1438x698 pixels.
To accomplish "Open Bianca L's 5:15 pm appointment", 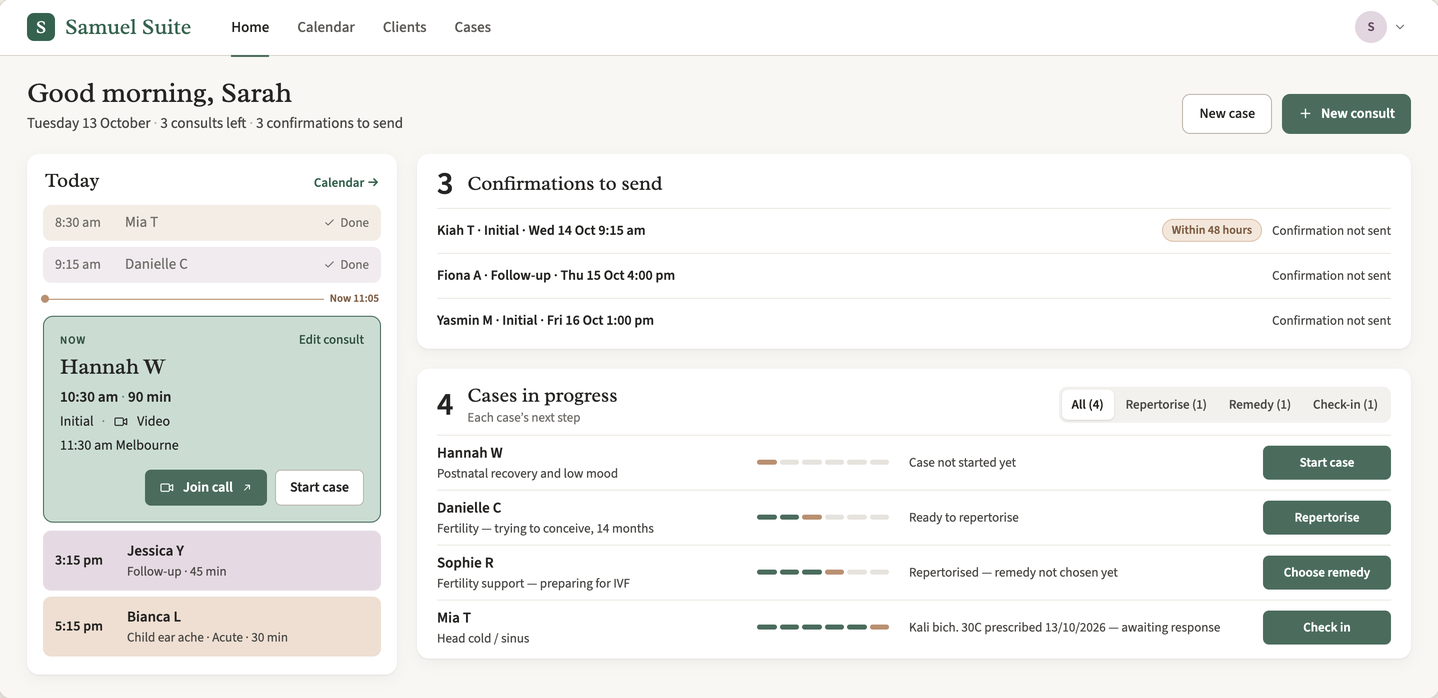I will tap(212, 627).
